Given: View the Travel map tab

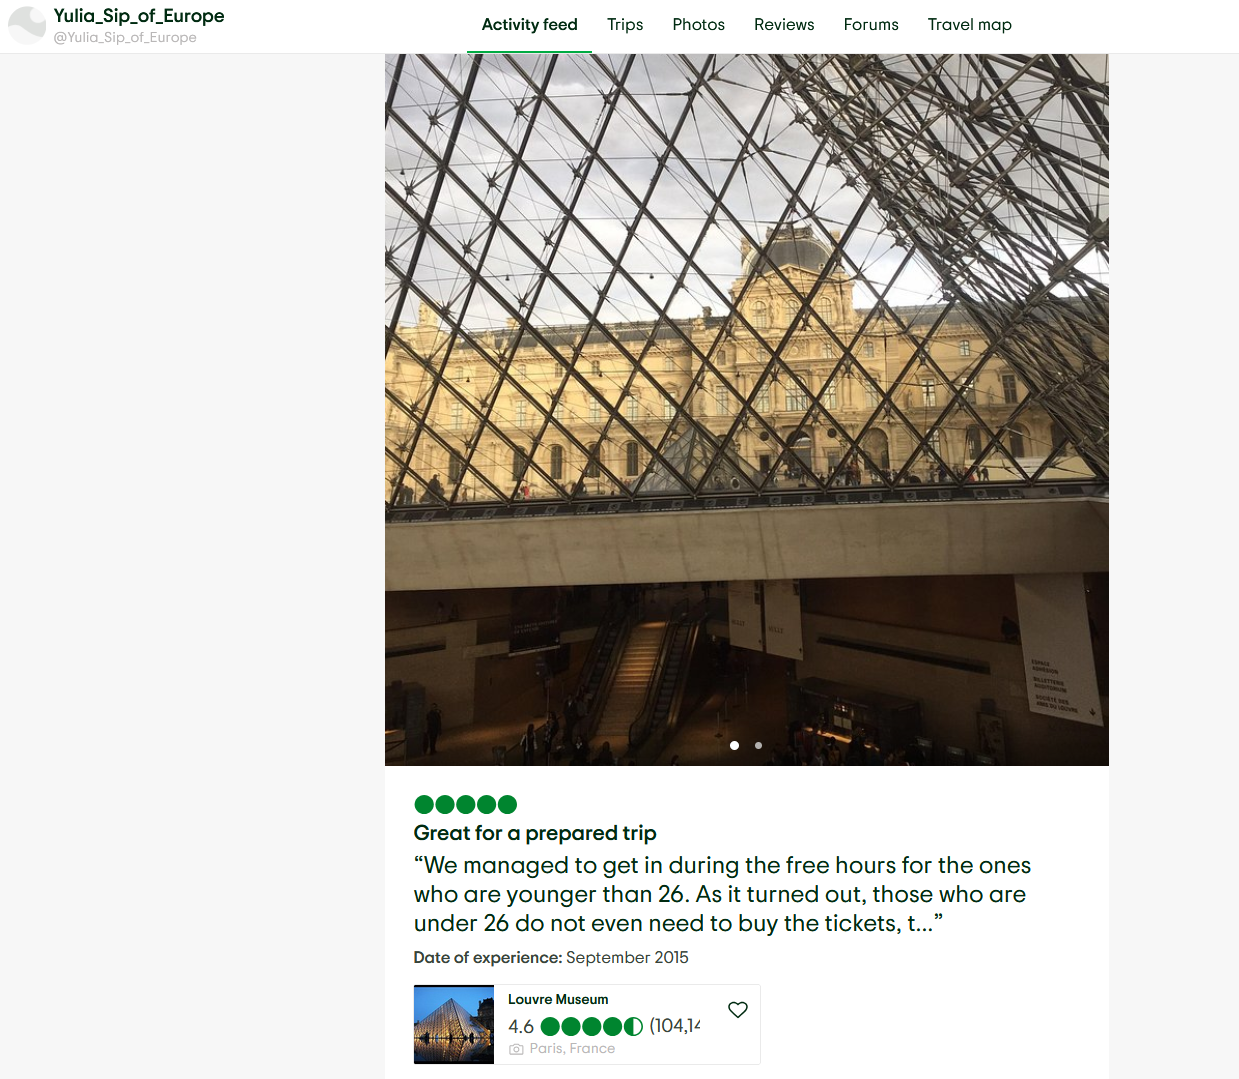Looking at the screenshot, I should point(969,25).
